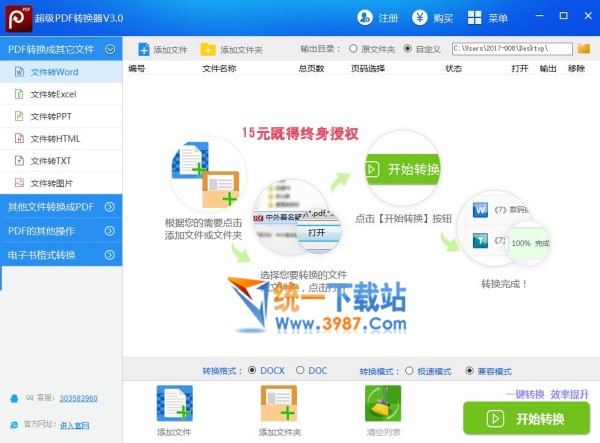The width and height of the screenshot is (600, 443).
Task: Click 添加文件夹 label in top toolbar
Action: pyautogui.click(x=241, y=50)
